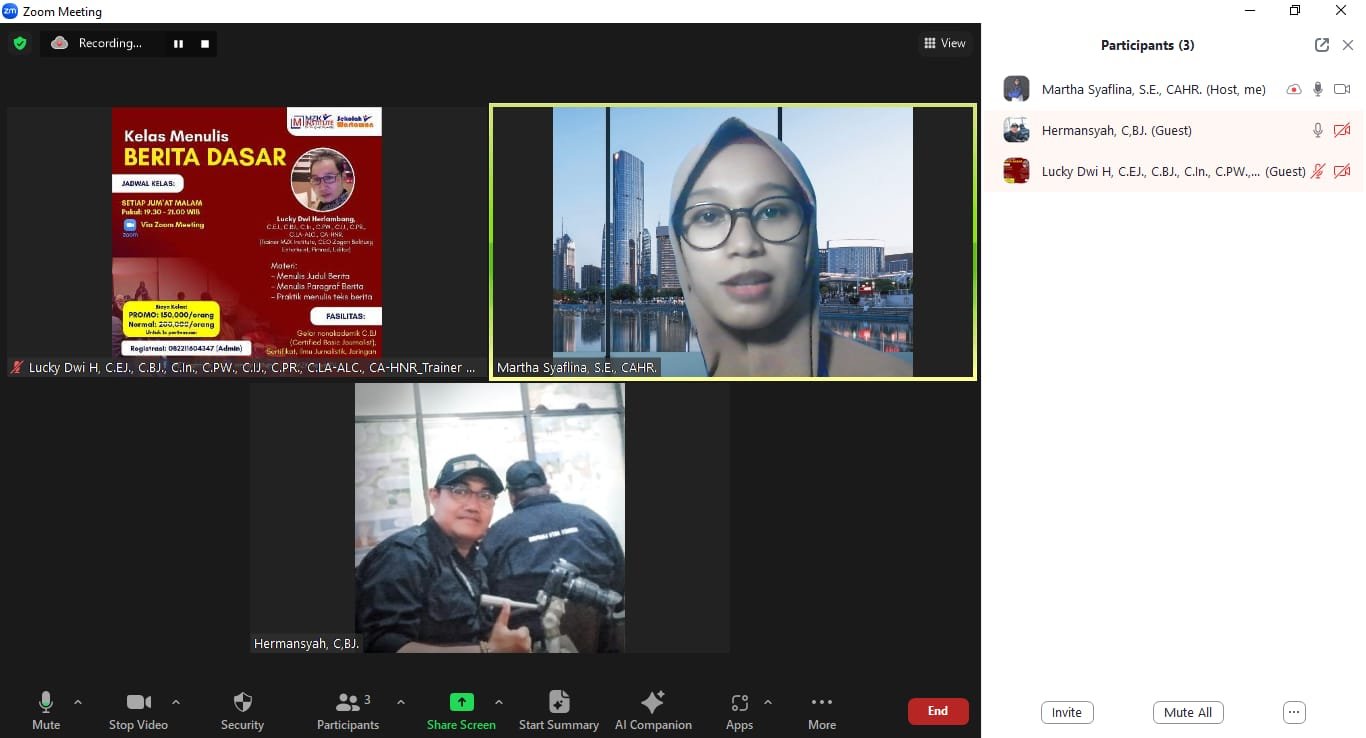Click Hermansyah, C,BJ. name label on video
Image resolution: width=1366 pixels, height=738 pixels.
point(306,643)
